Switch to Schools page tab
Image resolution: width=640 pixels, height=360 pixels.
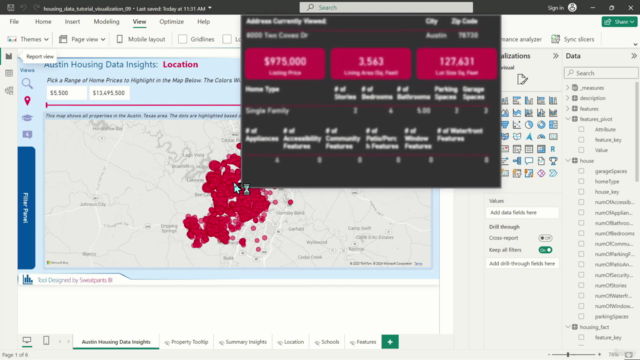point(327,342)
